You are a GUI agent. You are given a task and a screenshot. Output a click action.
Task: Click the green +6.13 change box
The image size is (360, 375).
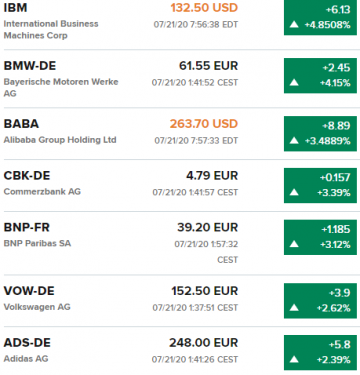pos(320,17)
